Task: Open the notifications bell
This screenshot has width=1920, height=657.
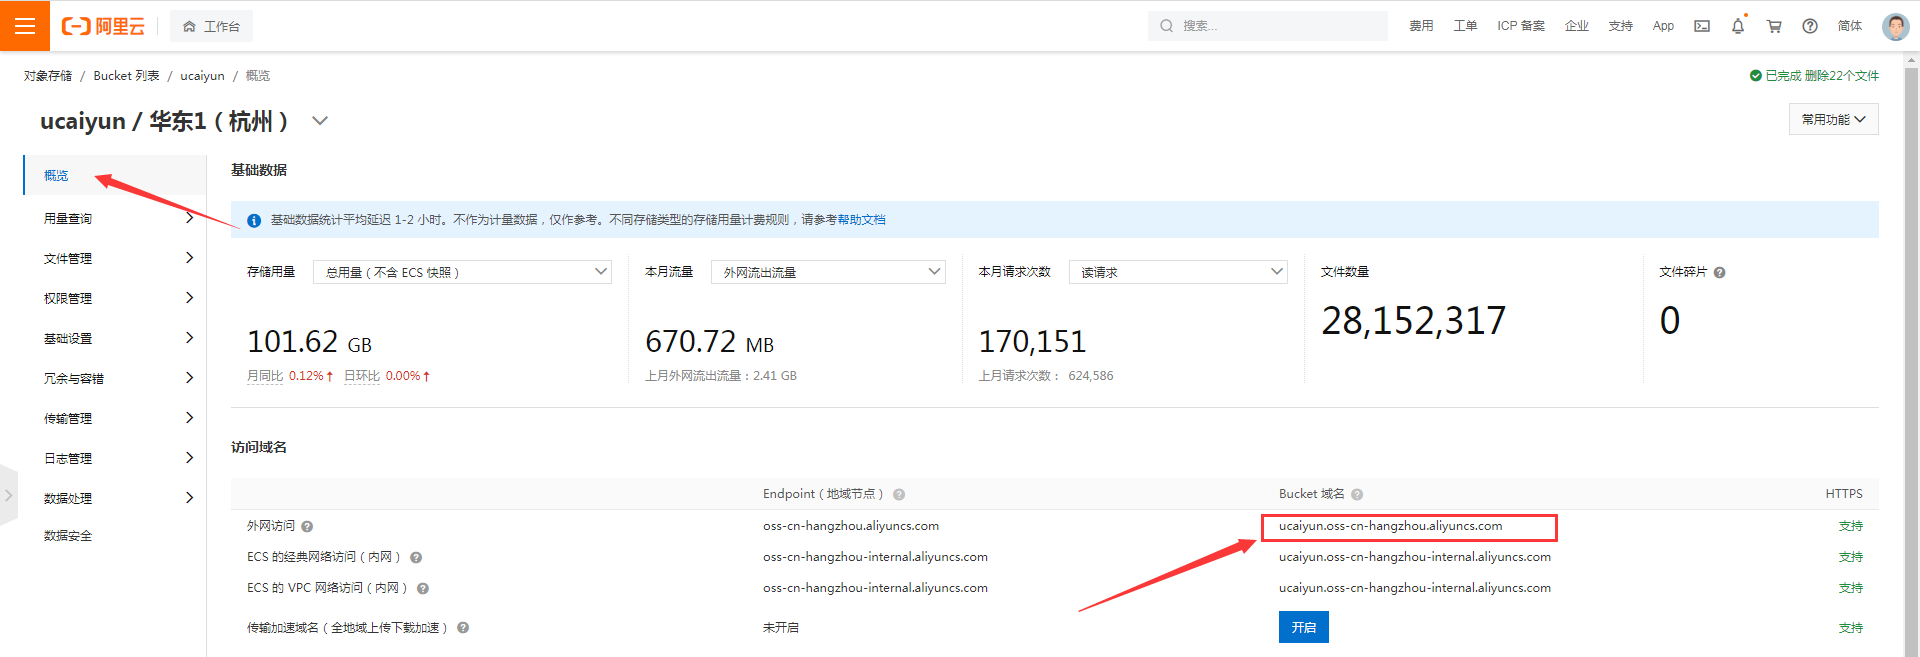Action: tap(1738, 26)
